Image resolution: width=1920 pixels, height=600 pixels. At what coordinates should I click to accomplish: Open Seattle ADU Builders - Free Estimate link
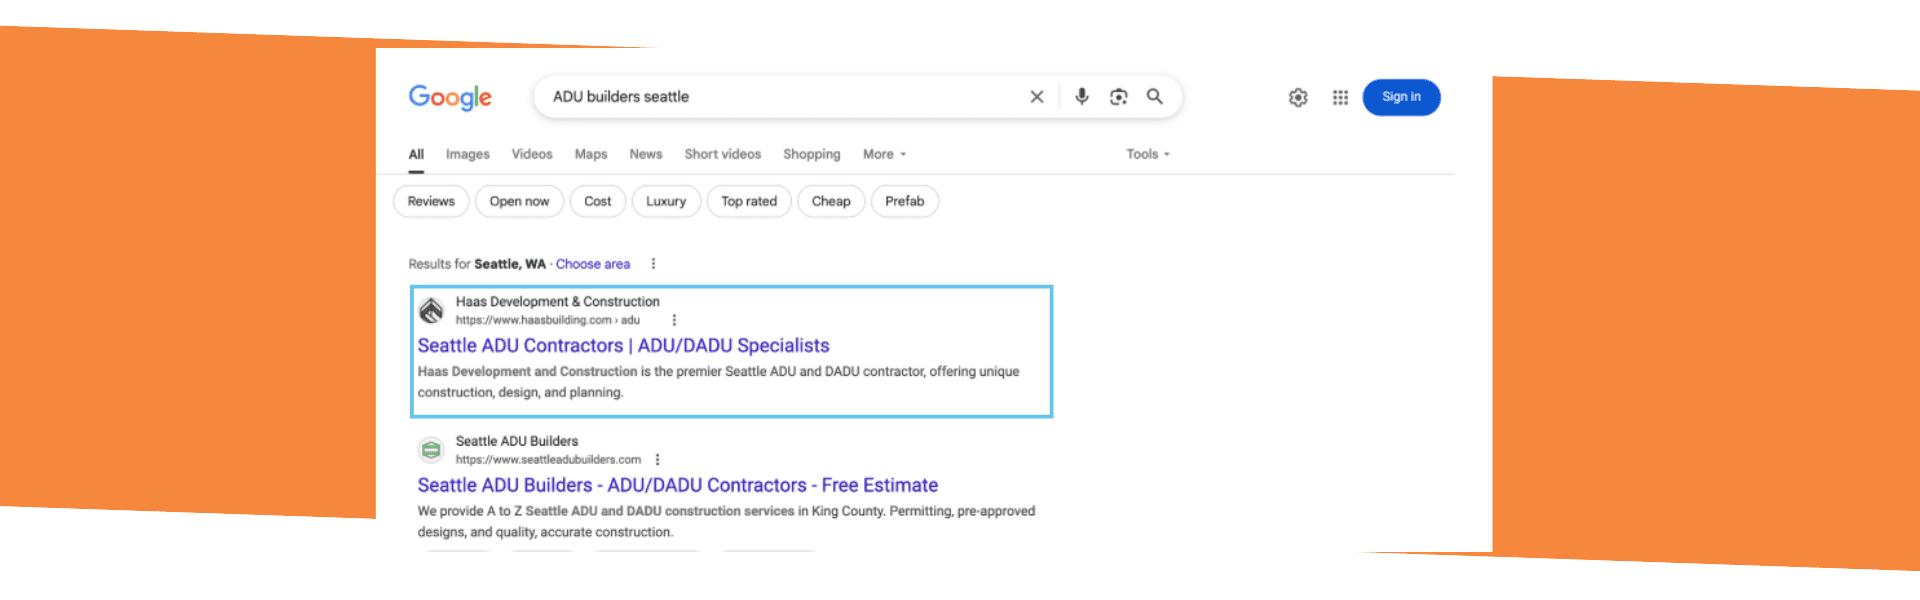678,485
